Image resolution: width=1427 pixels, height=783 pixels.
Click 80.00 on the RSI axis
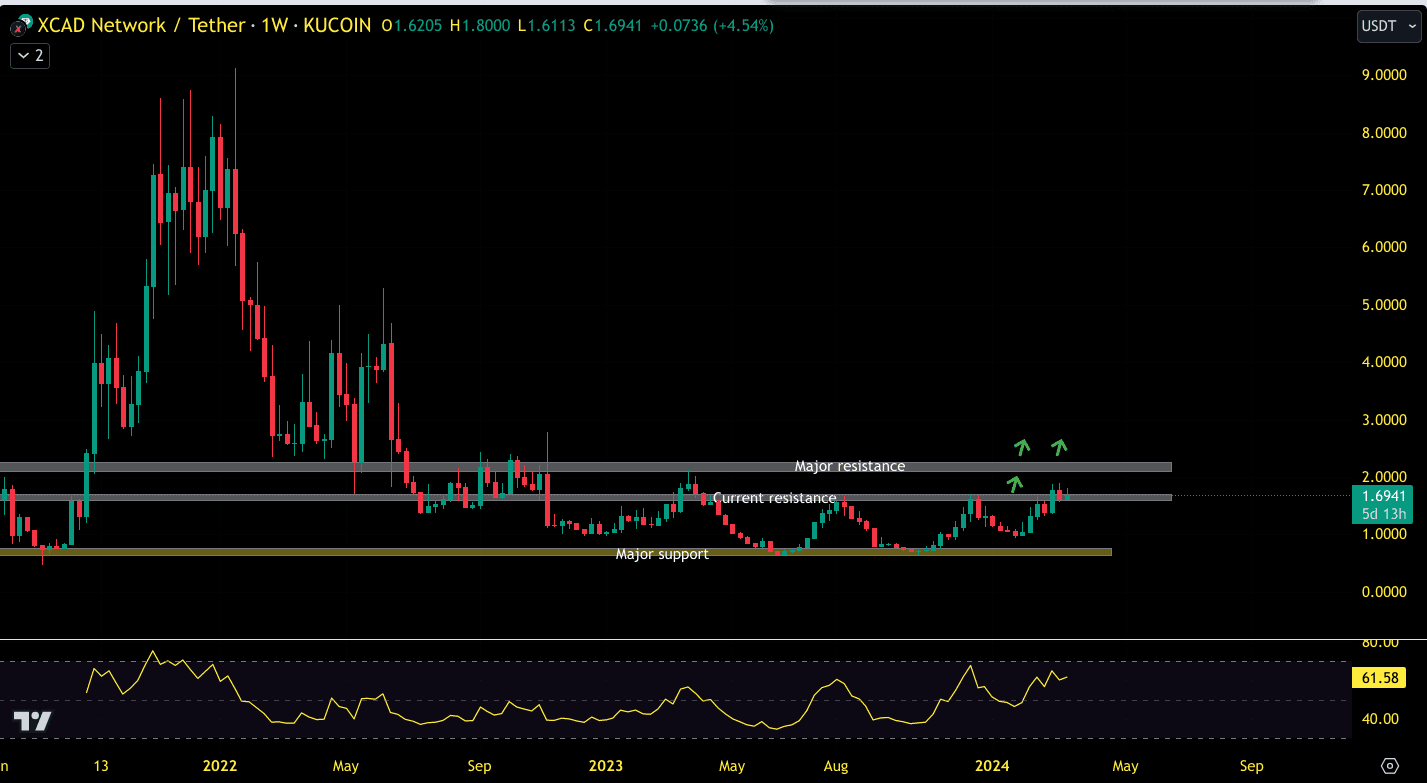(1380, 643)
